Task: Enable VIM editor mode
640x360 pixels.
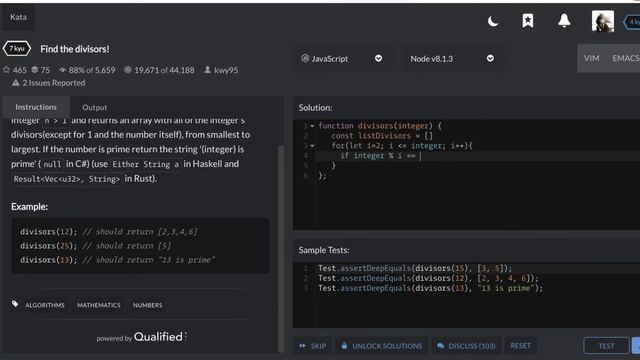Action: (591, 58)
